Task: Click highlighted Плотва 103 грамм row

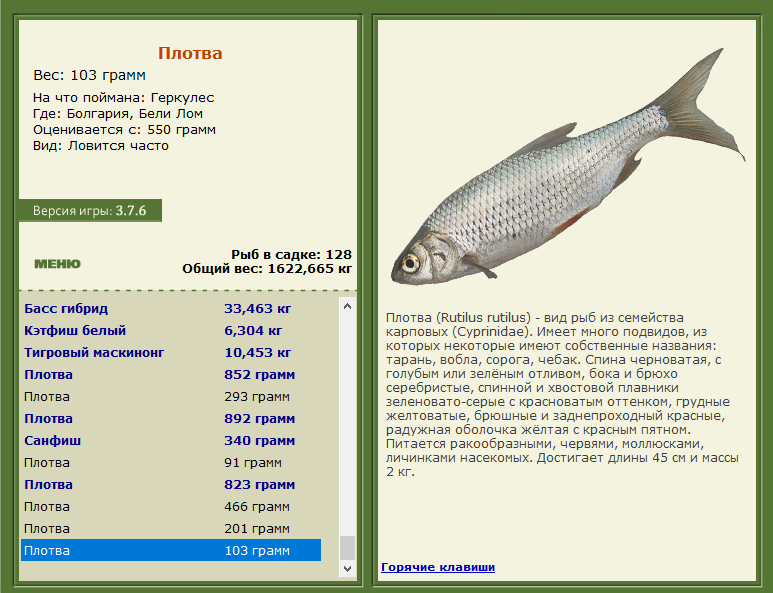Action: tap(171, 550)
